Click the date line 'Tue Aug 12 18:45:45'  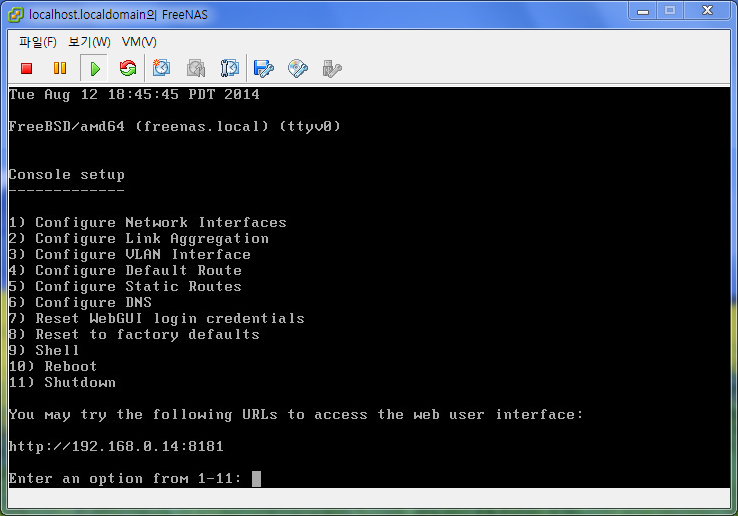(x=134, y=95)
